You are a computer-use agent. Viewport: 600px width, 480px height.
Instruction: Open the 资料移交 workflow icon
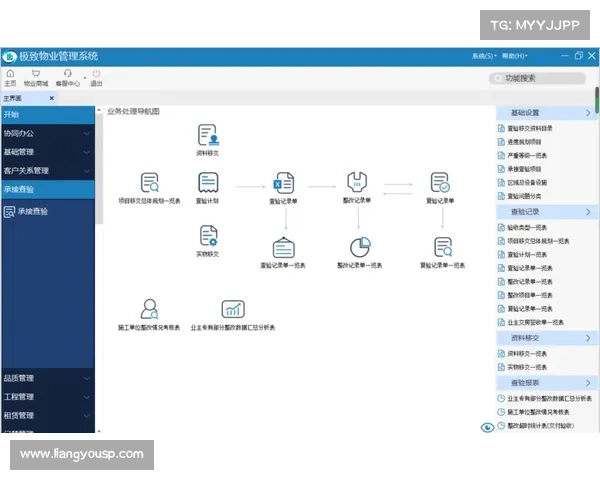[208, 136]
